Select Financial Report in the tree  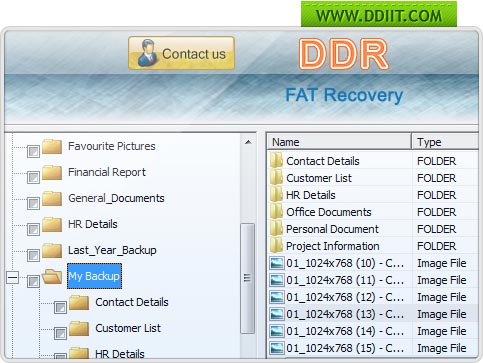click(107, 172)
